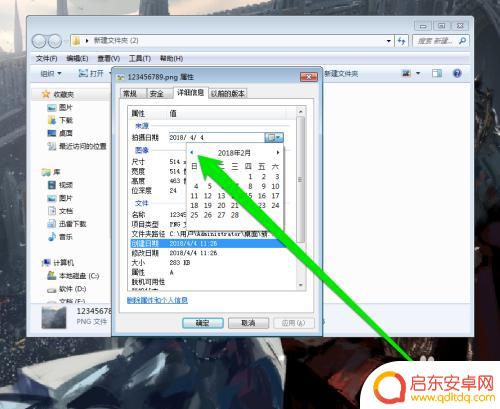Viewport: 500px width, 409px height.
Task: Pick day 19 in the calendar
Action: [x=208, y=206]
